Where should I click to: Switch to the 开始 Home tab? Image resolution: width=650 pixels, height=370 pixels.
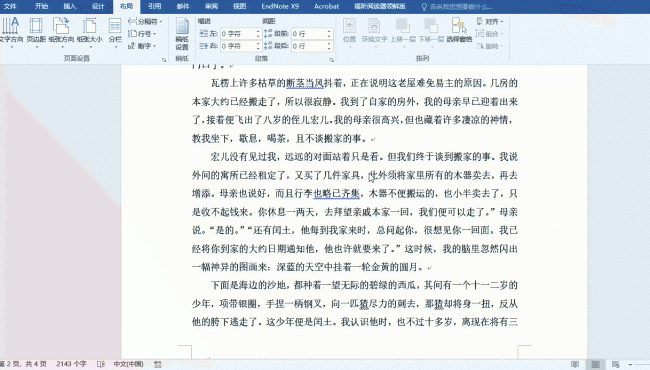coord(41,6)
